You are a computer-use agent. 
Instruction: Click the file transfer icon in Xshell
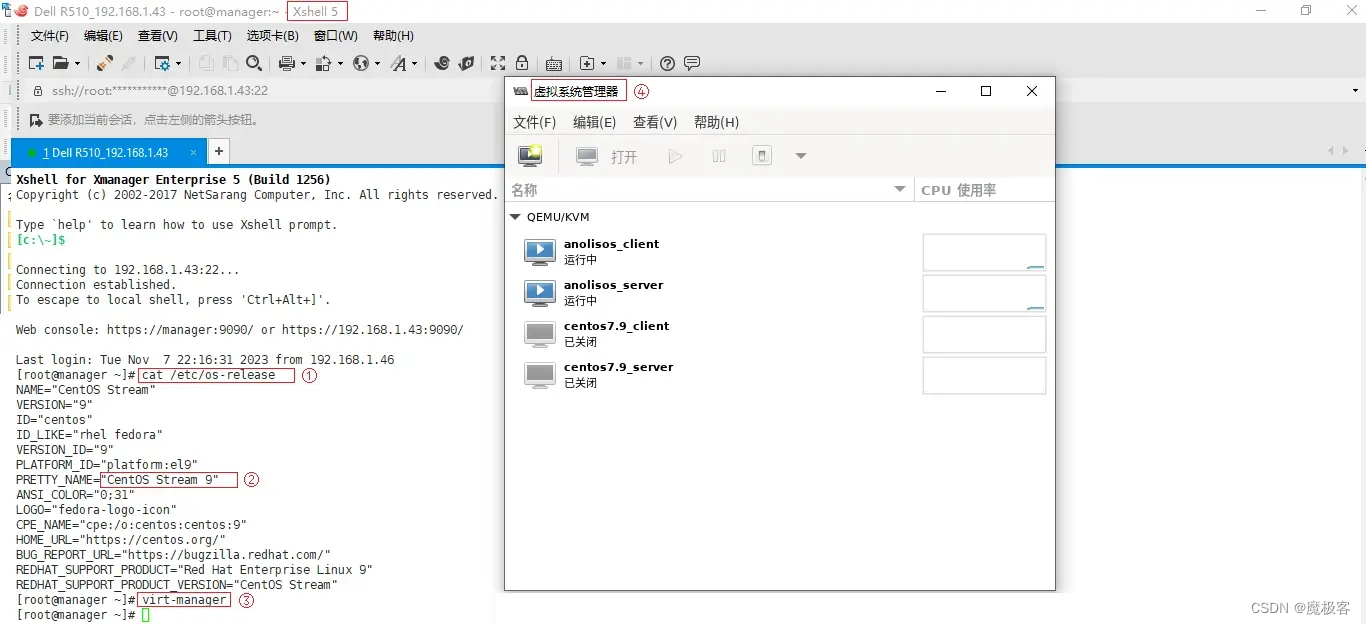[323, 63]
